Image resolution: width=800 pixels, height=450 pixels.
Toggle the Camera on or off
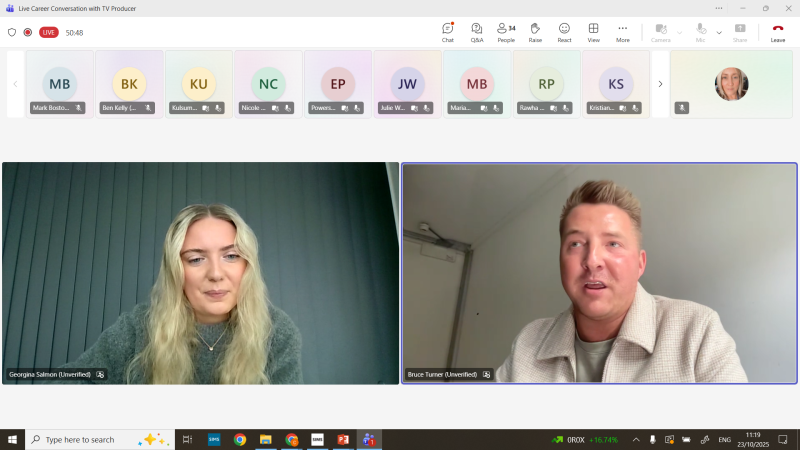(660, 32)
